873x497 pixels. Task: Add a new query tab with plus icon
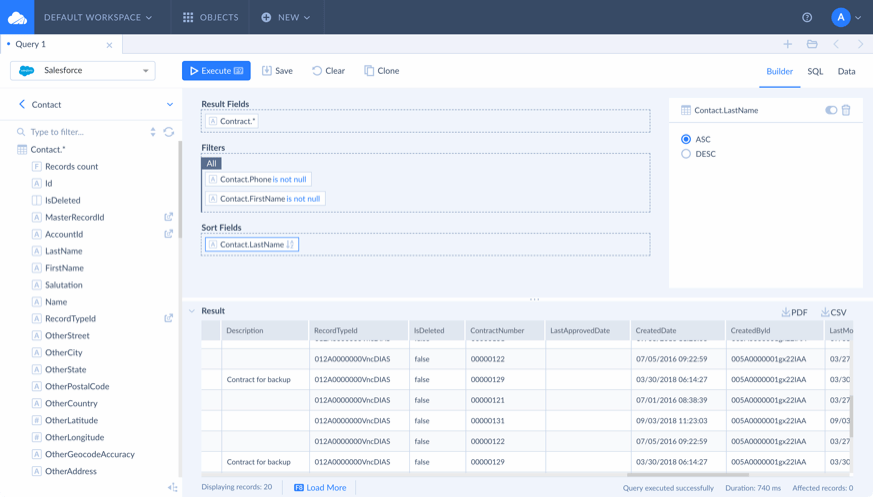pos(787,44)
